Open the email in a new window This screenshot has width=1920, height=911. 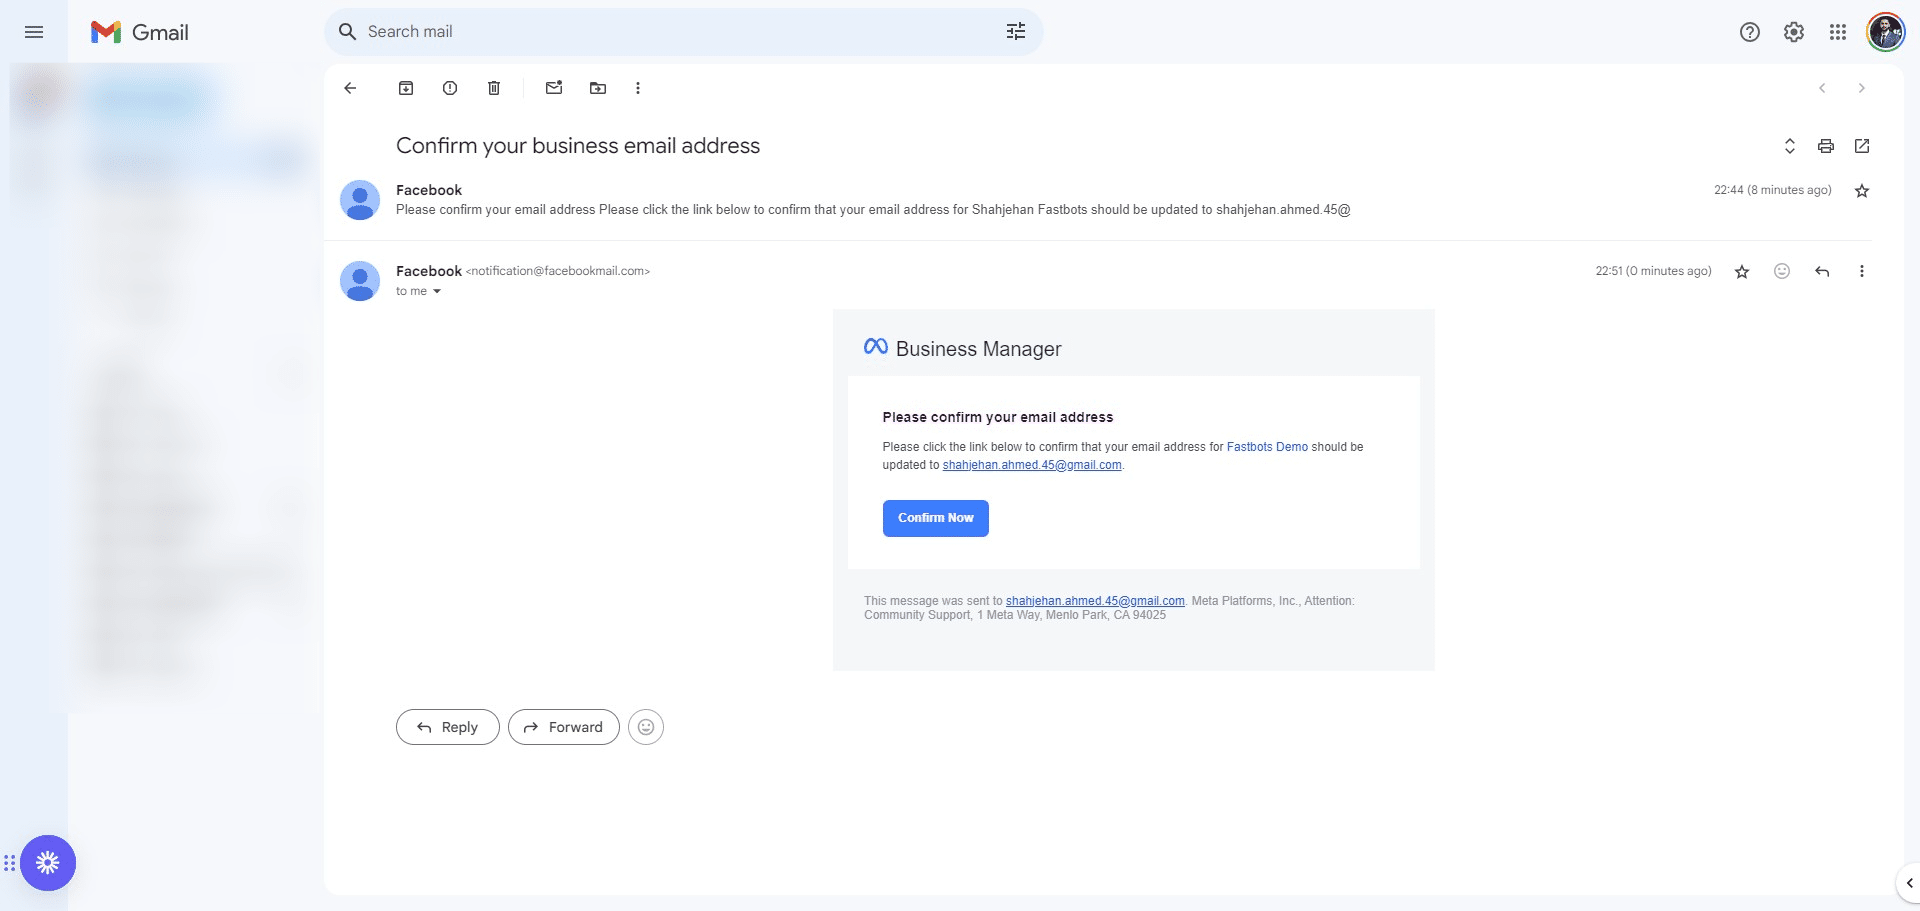pyautogui.click(x=1861, y=146)
